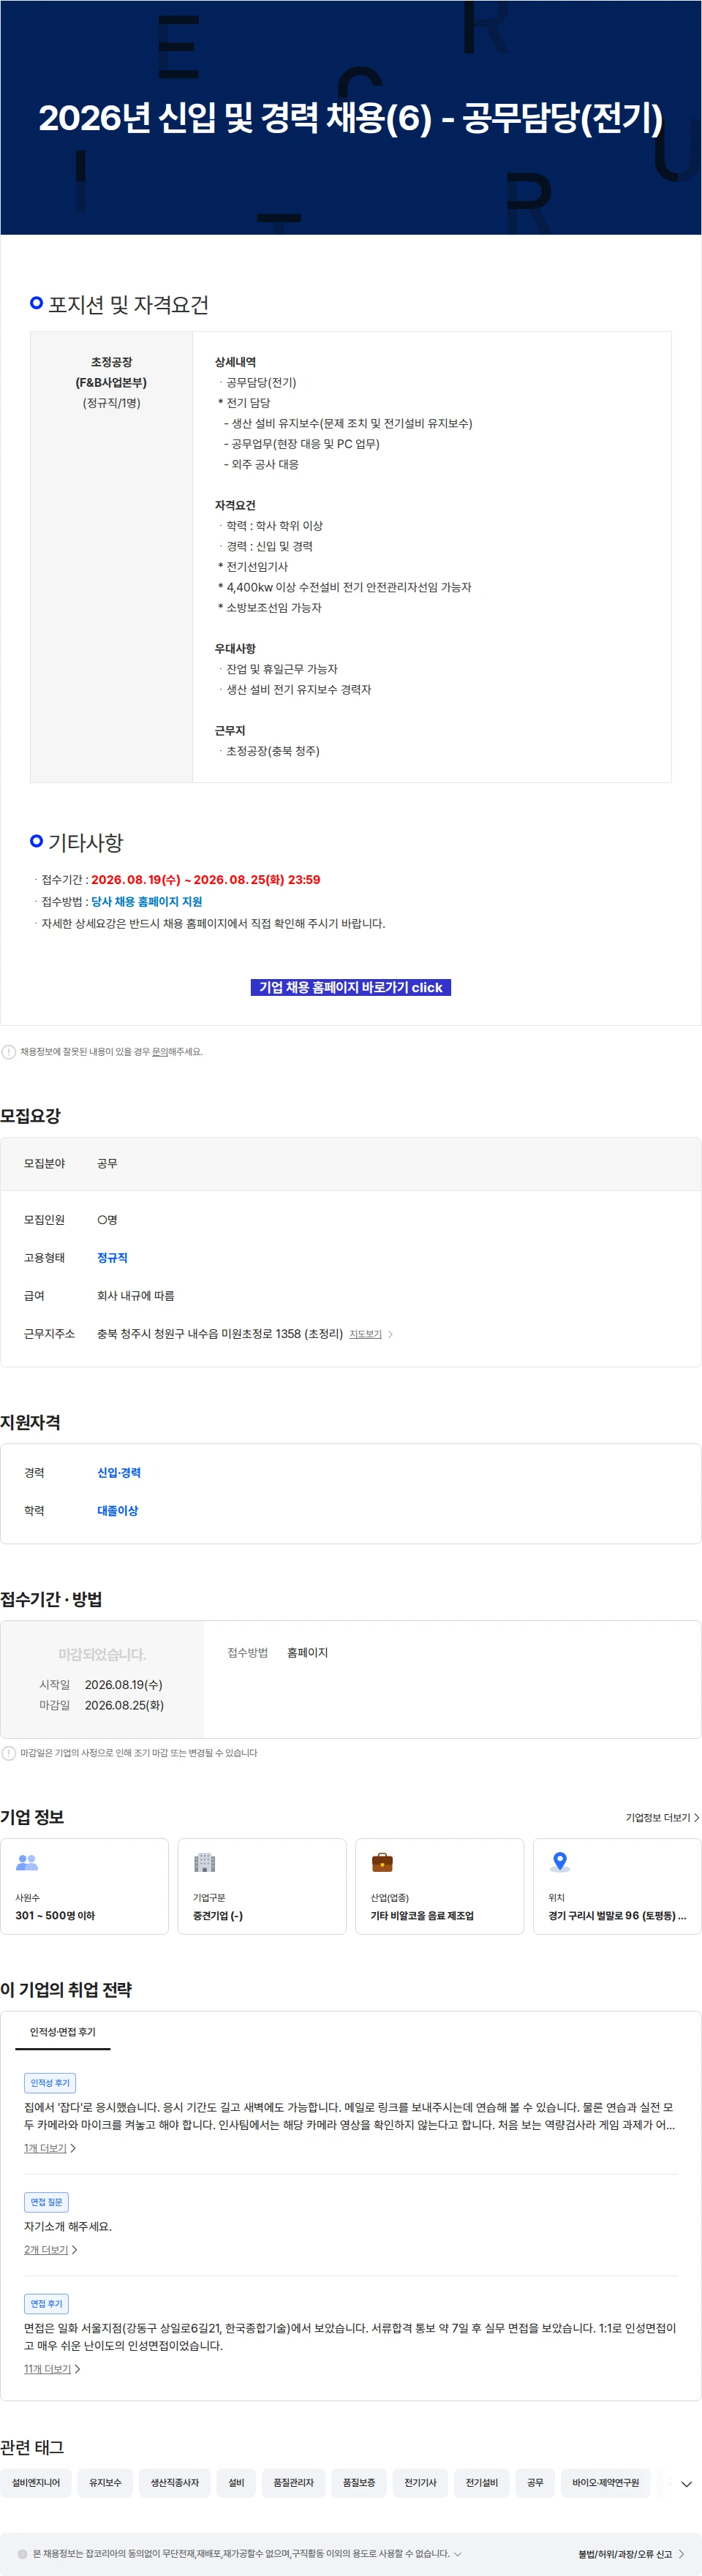This screenshot has width=702, height=2576.
Task: Click the grey circle icon in footer notice
Action: pos(23,2553)
